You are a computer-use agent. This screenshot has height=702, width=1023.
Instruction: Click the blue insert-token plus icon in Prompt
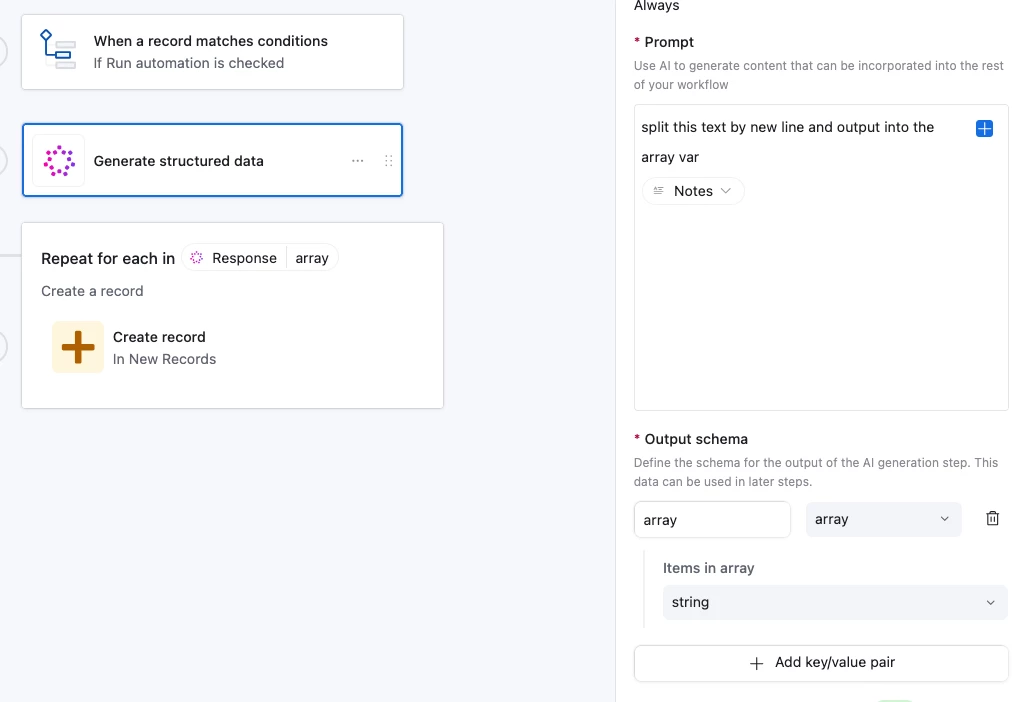click(x=984, y=129)
